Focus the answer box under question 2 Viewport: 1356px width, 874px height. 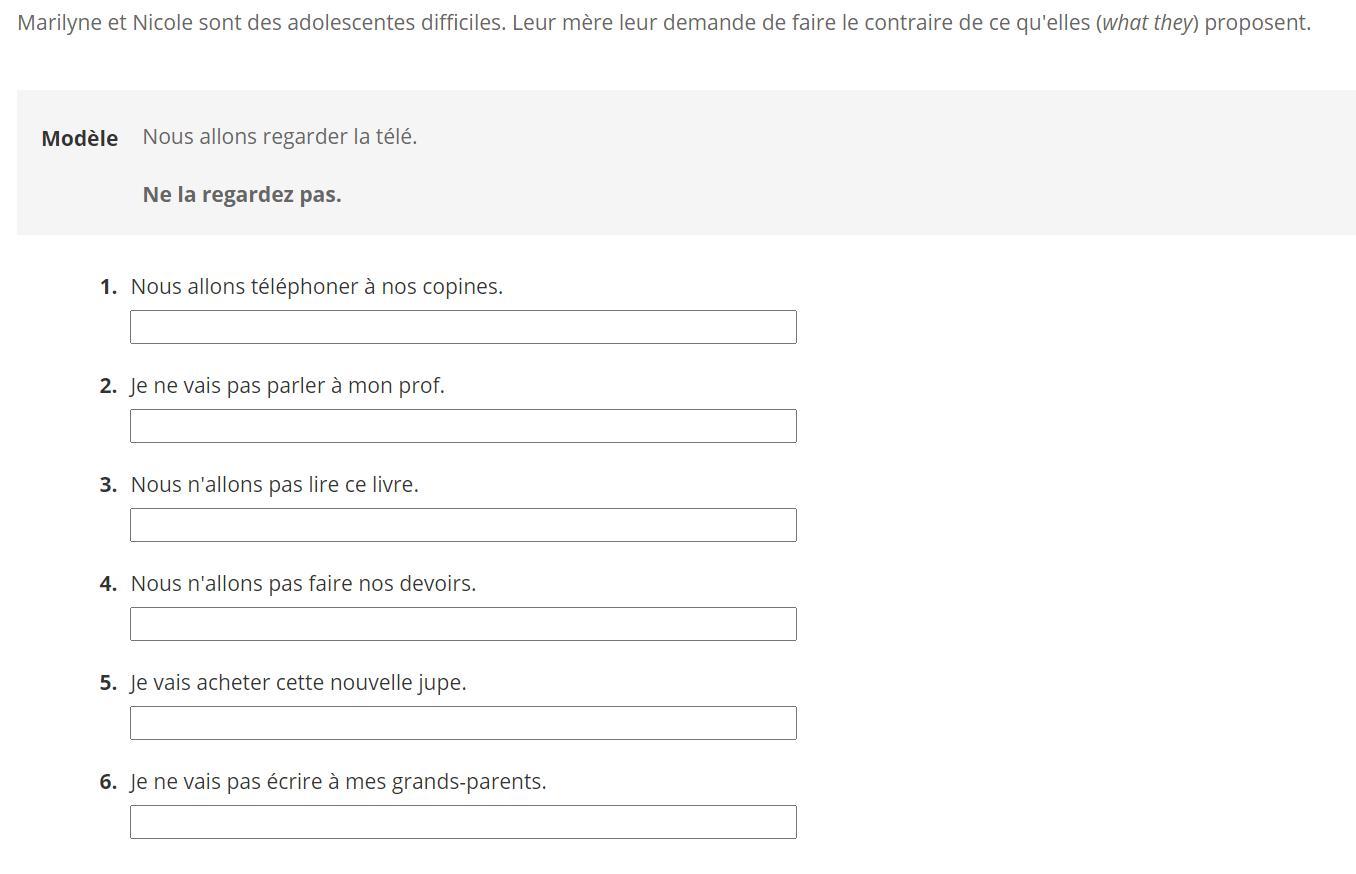tap(463, 426)
